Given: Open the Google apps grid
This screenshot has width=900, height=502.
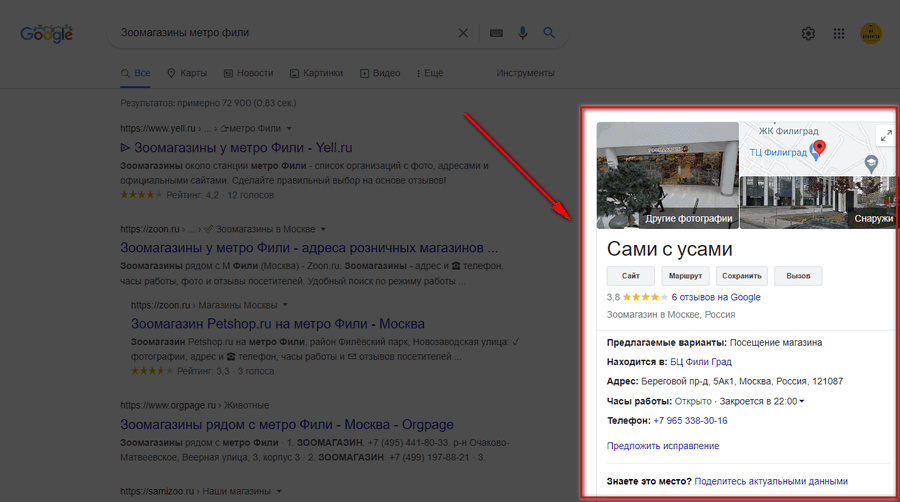Looking at the screenshot, I should click(839, 34).
